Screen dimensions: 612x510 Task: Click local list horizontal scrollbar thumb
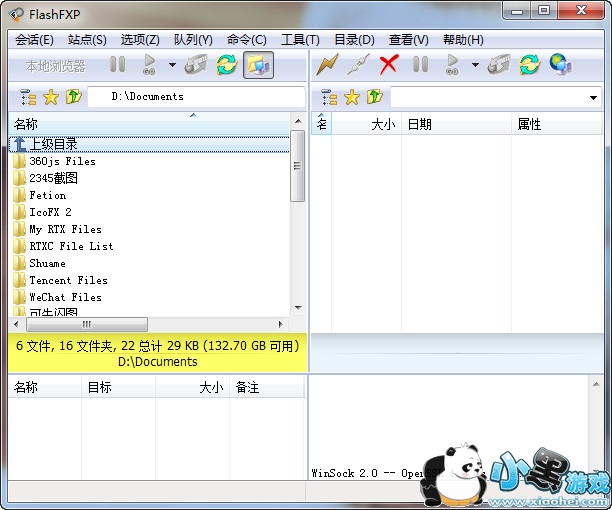[x=87, y=324]
